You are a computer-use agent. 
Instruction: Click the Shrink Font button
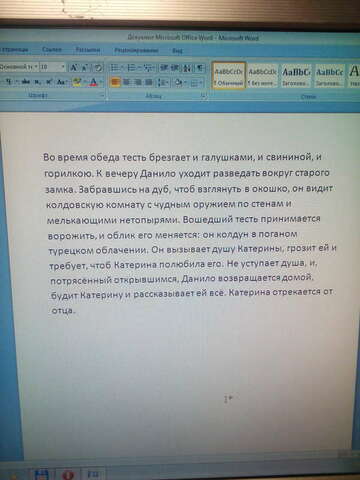[x=85, y=68]
